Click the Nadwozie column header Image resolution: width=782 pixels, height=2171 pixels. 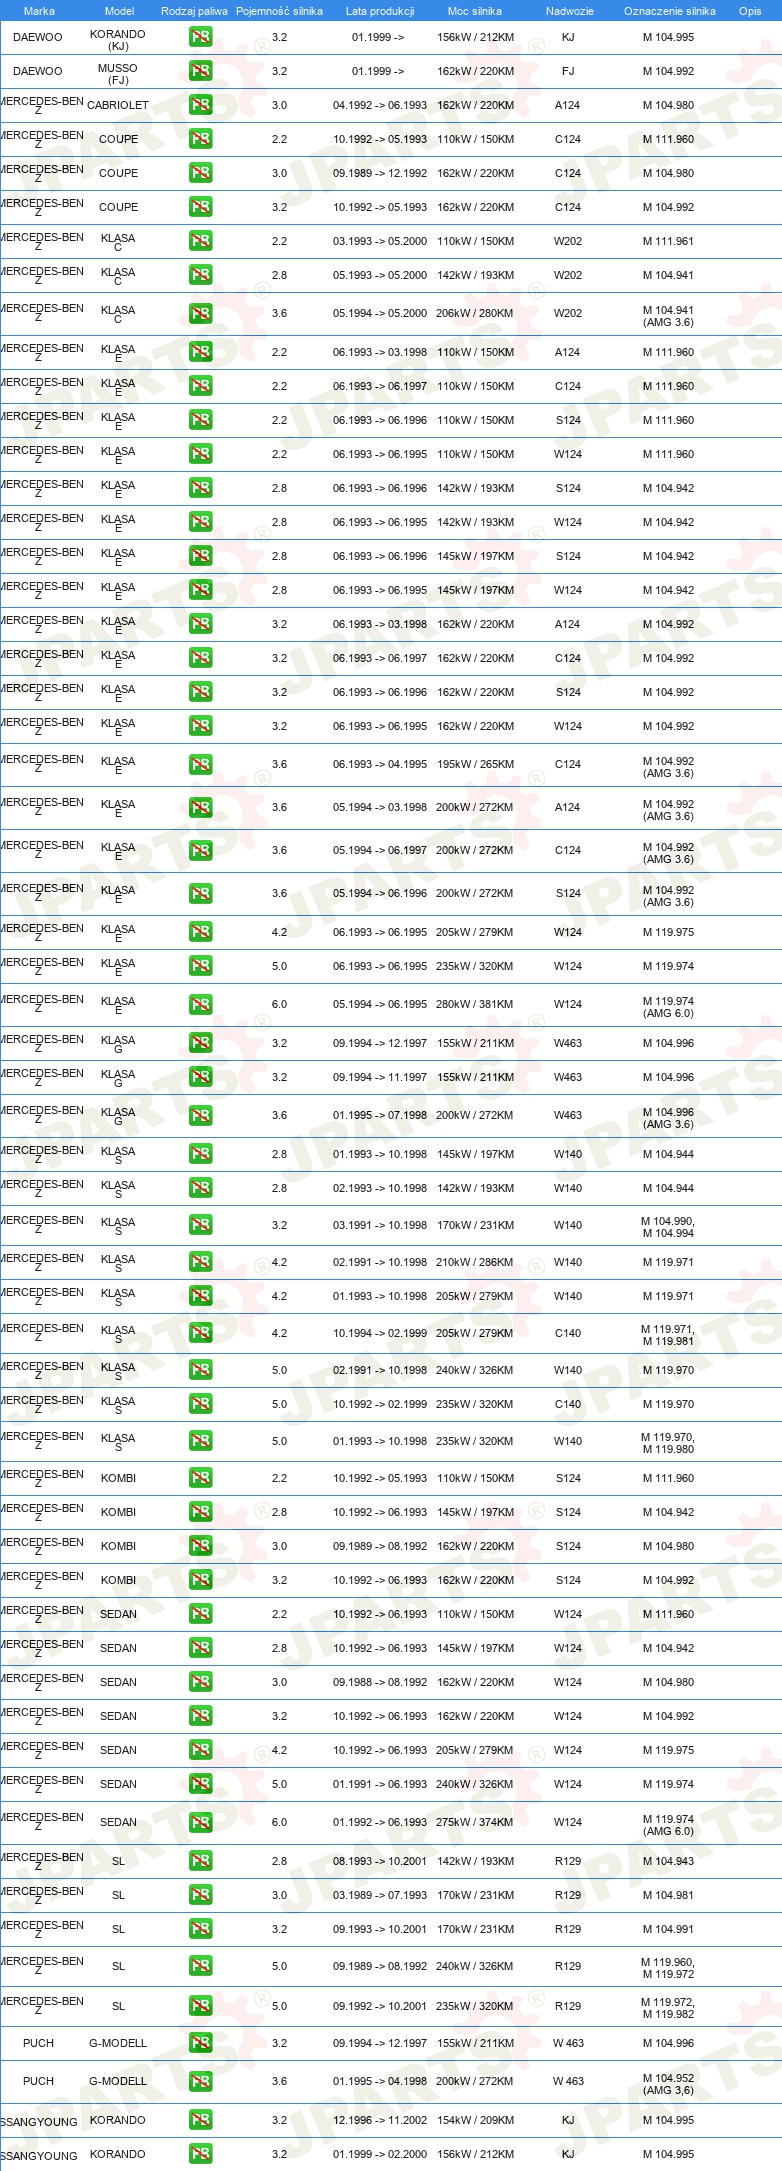pyautogui.click(x=569, y=11)
